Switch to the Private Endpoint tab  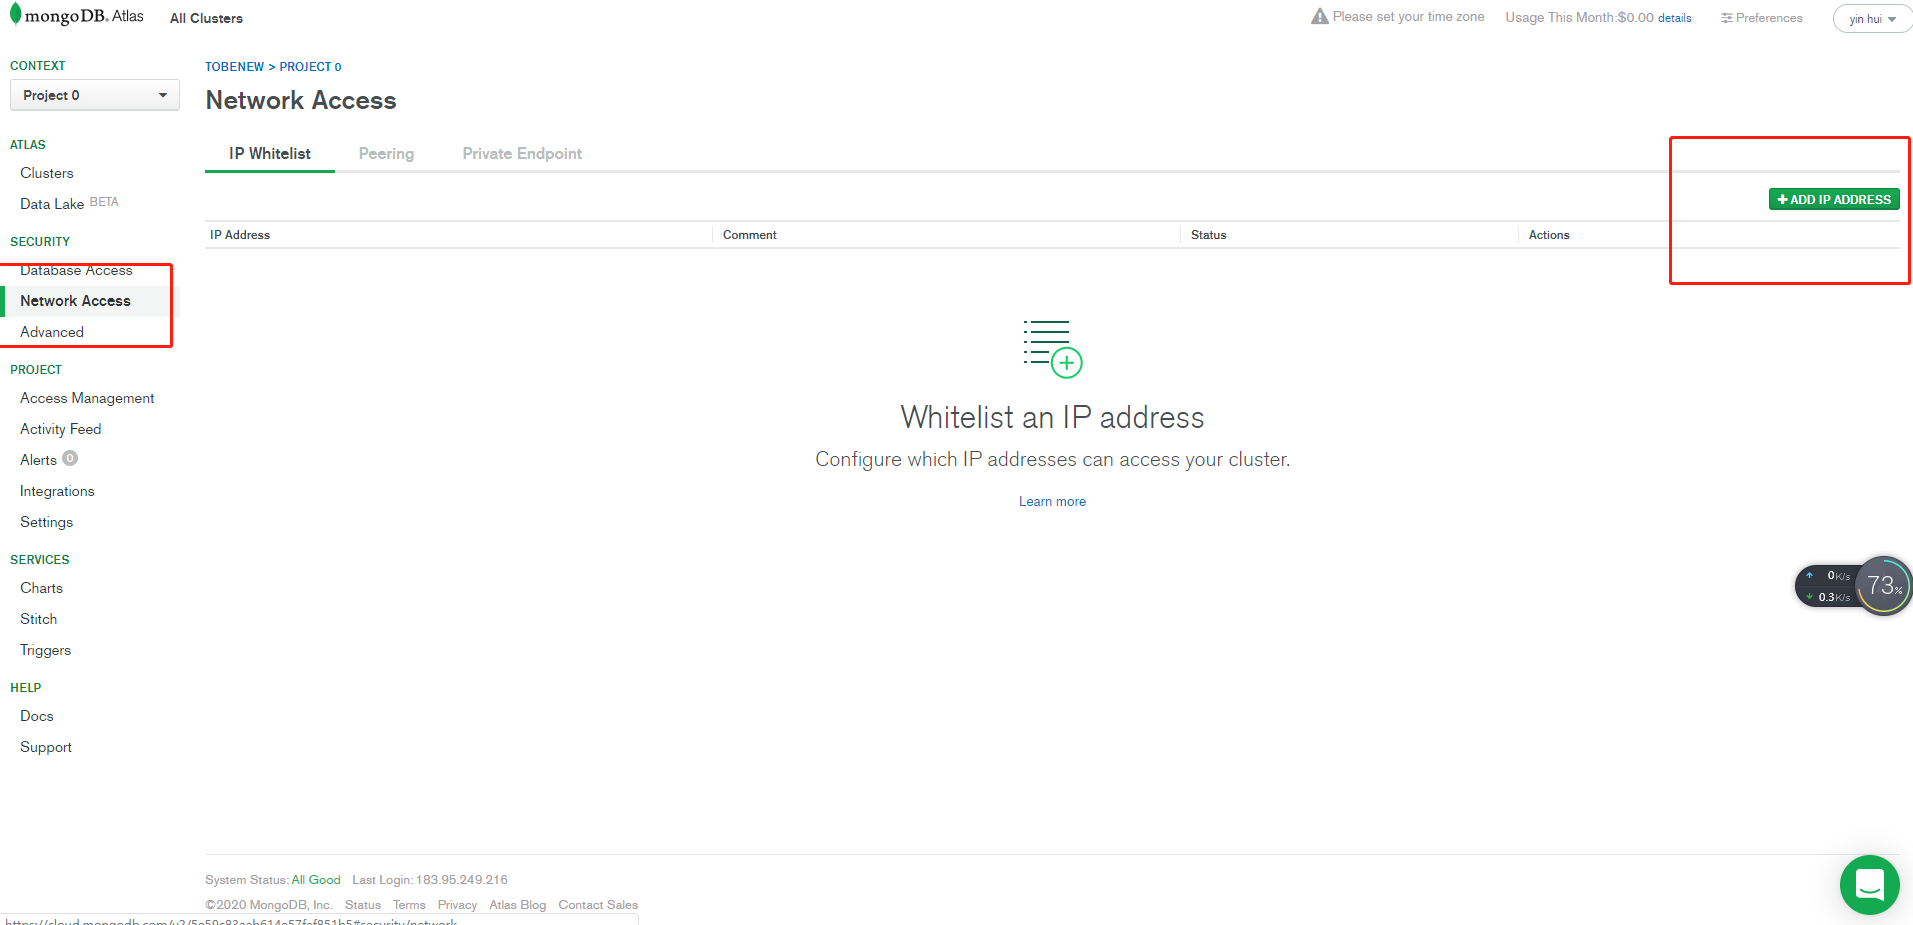[522, 154]
